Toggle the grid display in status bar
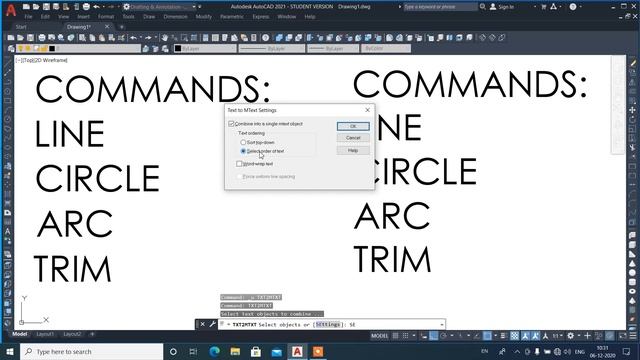This screenshot has height=360, width=640. coord(395,336)
